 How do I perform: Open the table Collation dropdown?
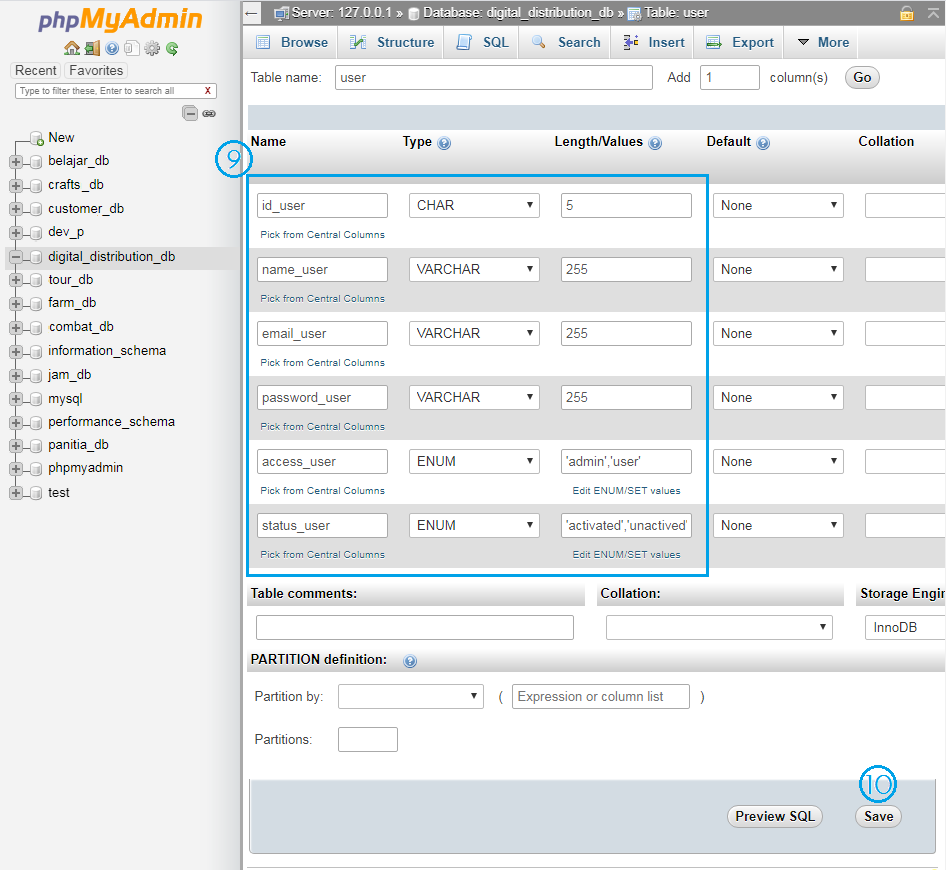719,627
